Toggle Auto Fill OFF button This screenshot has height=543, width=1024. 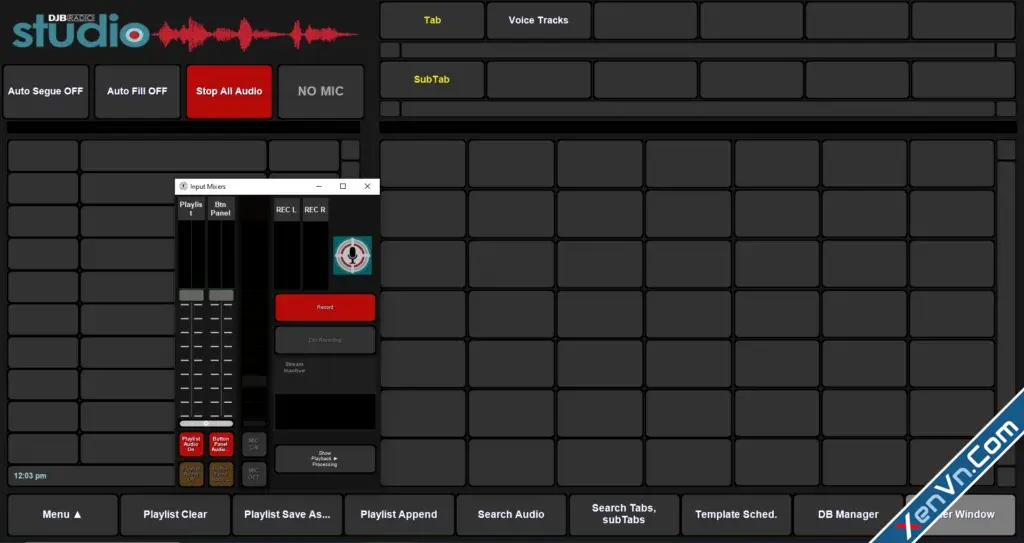click(137, 91)
